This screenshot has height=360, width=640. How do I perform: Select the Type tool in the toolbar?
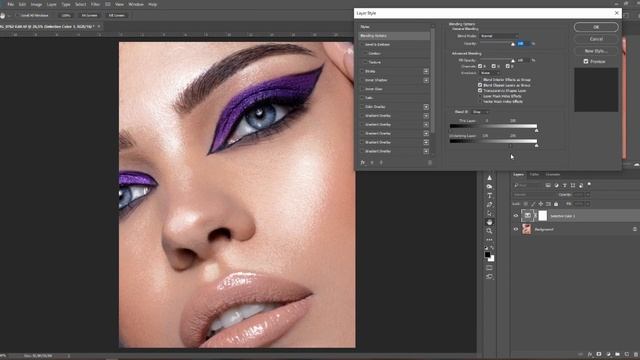[489, 196]
